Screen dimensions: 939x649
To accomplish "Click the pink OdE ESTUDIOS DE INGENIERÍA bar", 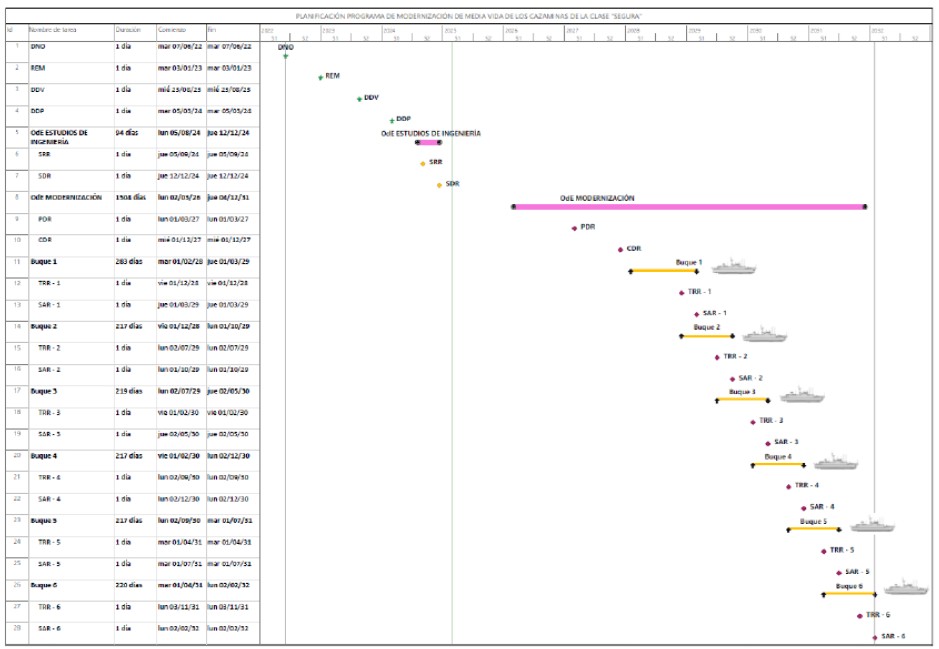I will (x=429, y=142).
